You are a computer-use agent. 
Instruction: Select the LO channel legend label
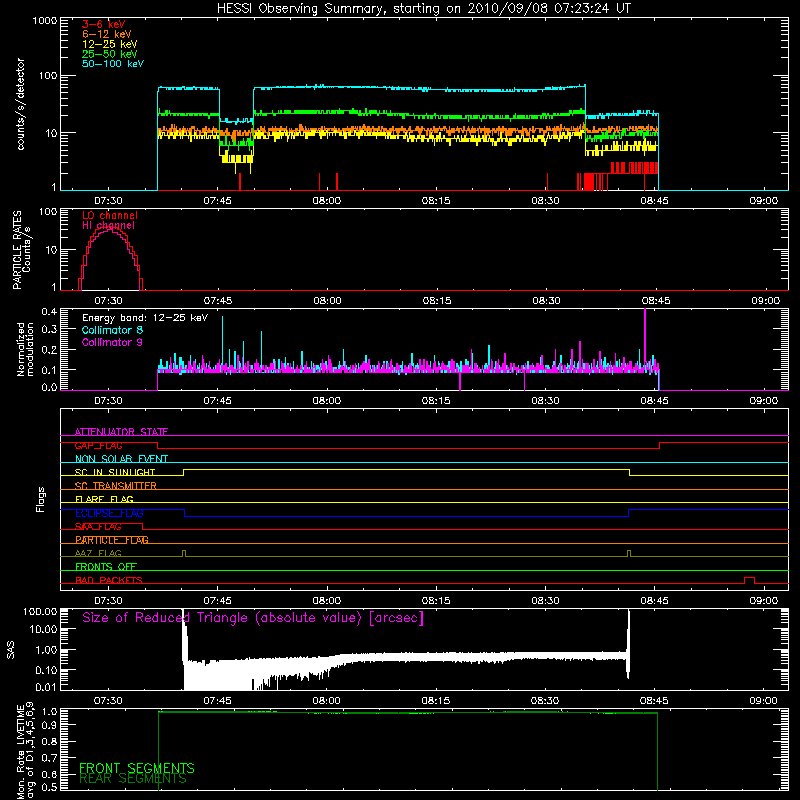(x=110, y=215)
